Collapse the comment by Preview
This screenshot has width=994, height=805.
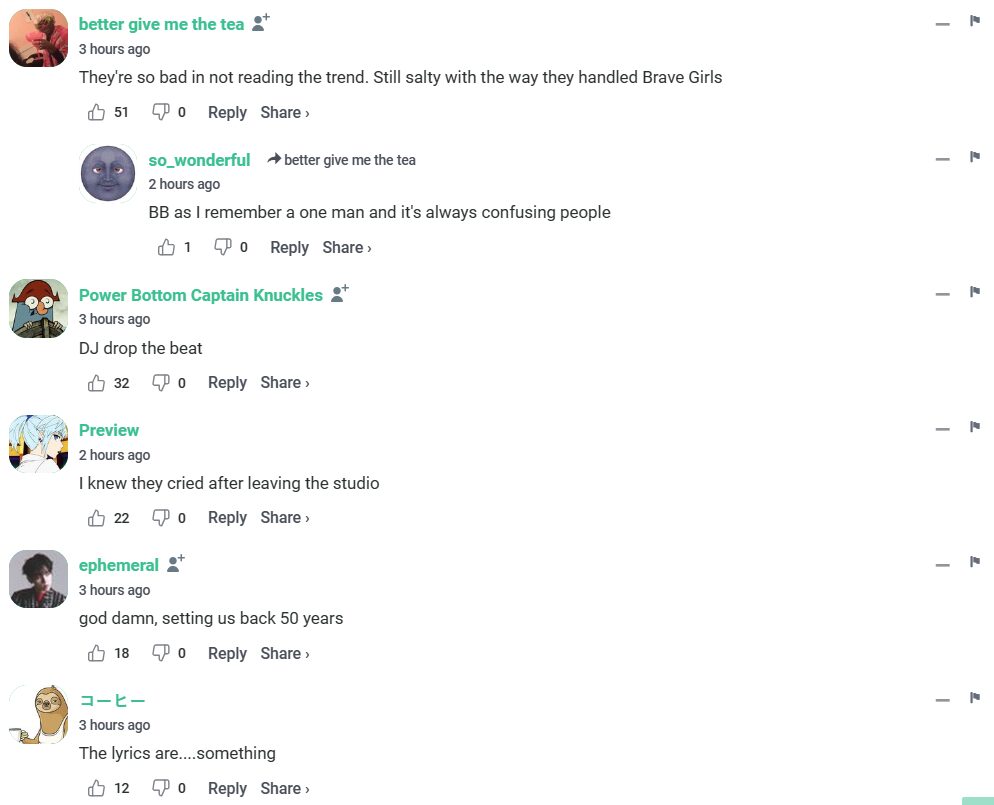[942, 430]
